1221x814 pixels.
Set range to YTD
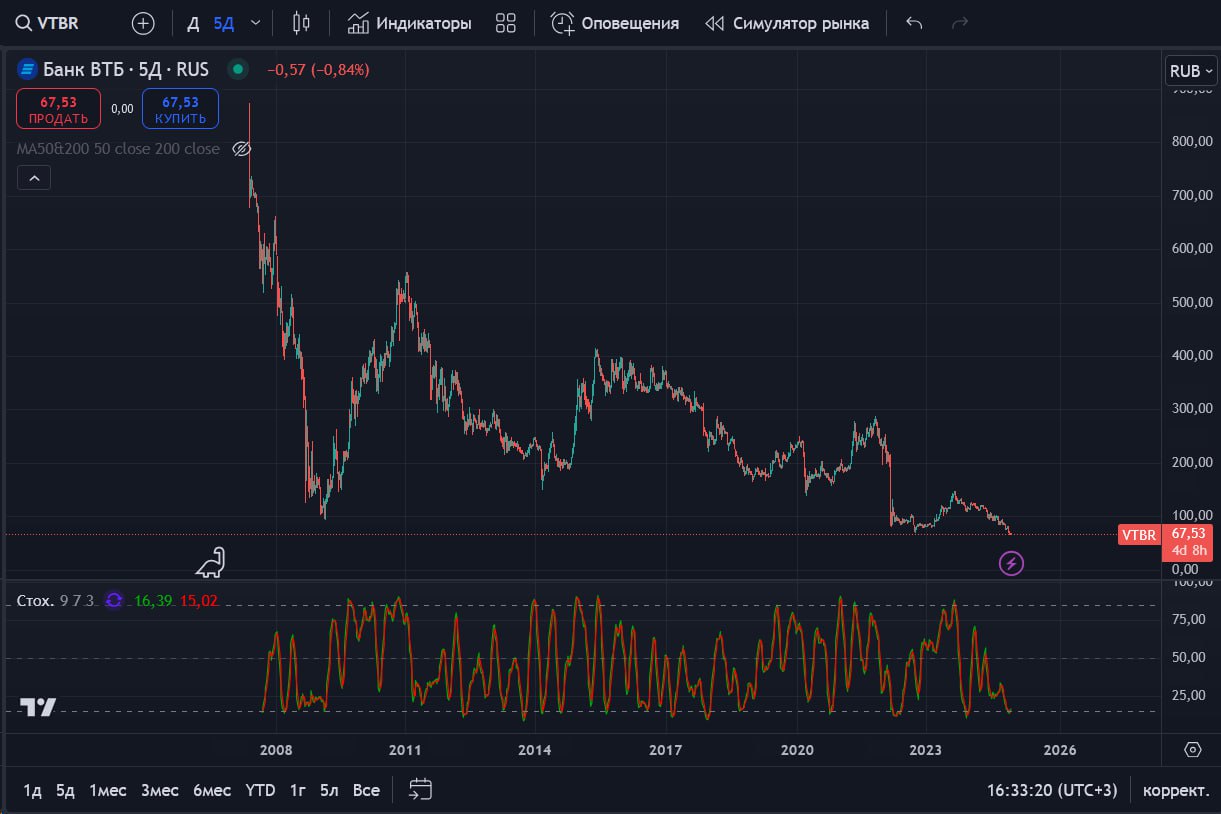pyautogui.click(x=260, y=790)
